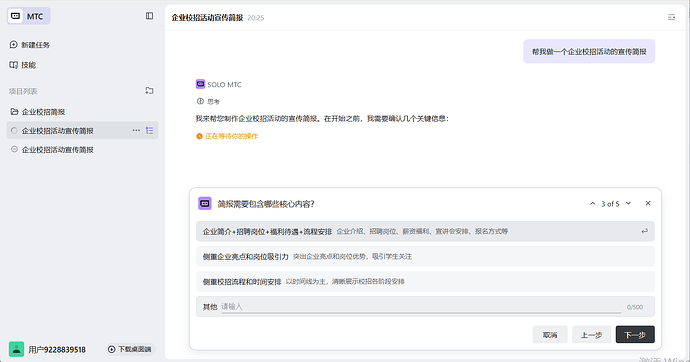Click dialog robot icon beside question

click(x=205, y=204)
